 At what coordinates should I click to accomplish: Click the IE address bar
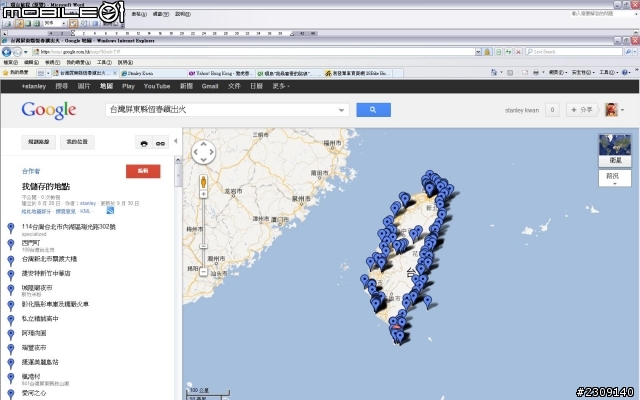(254, 52)
